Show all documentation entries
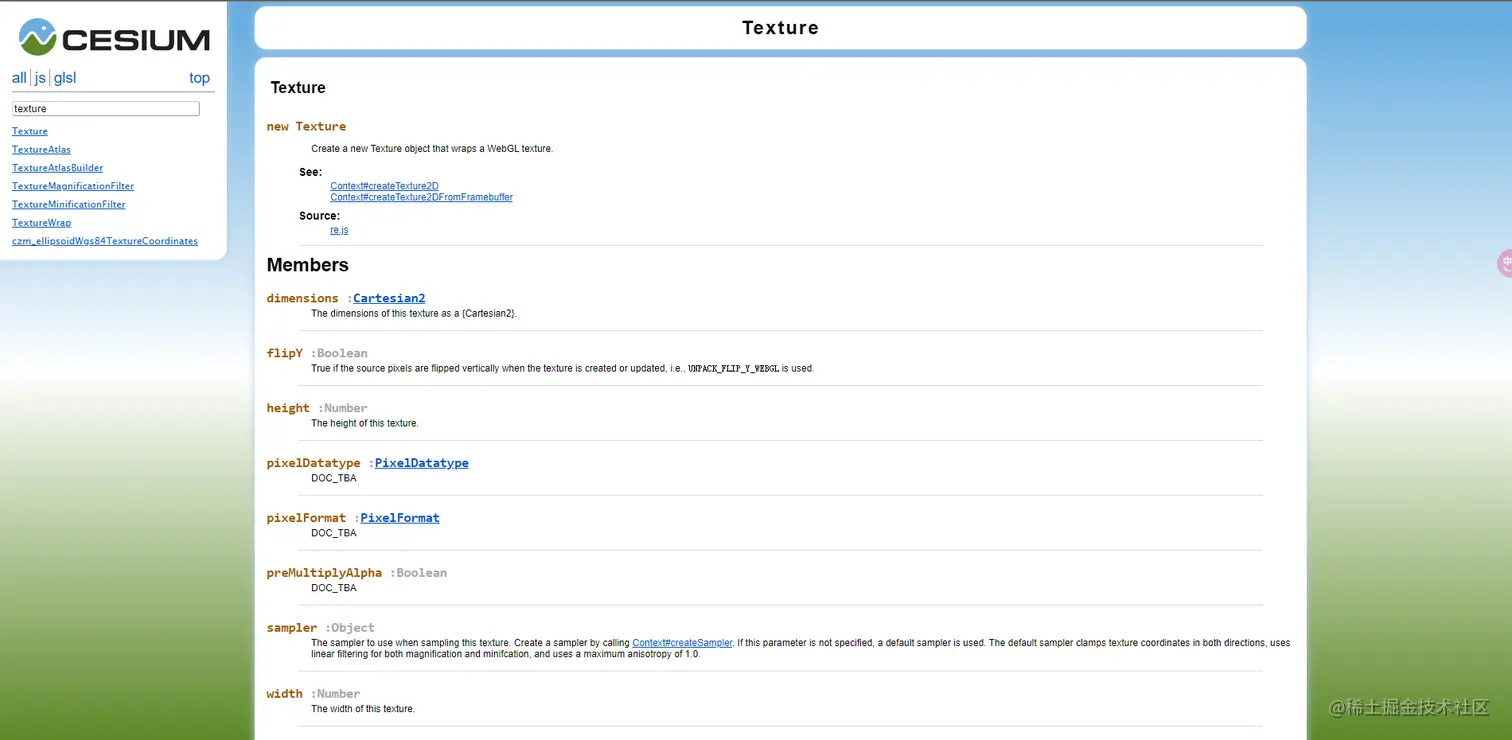1512x740 pixels. pyautogui.click(x=18, y=77)
